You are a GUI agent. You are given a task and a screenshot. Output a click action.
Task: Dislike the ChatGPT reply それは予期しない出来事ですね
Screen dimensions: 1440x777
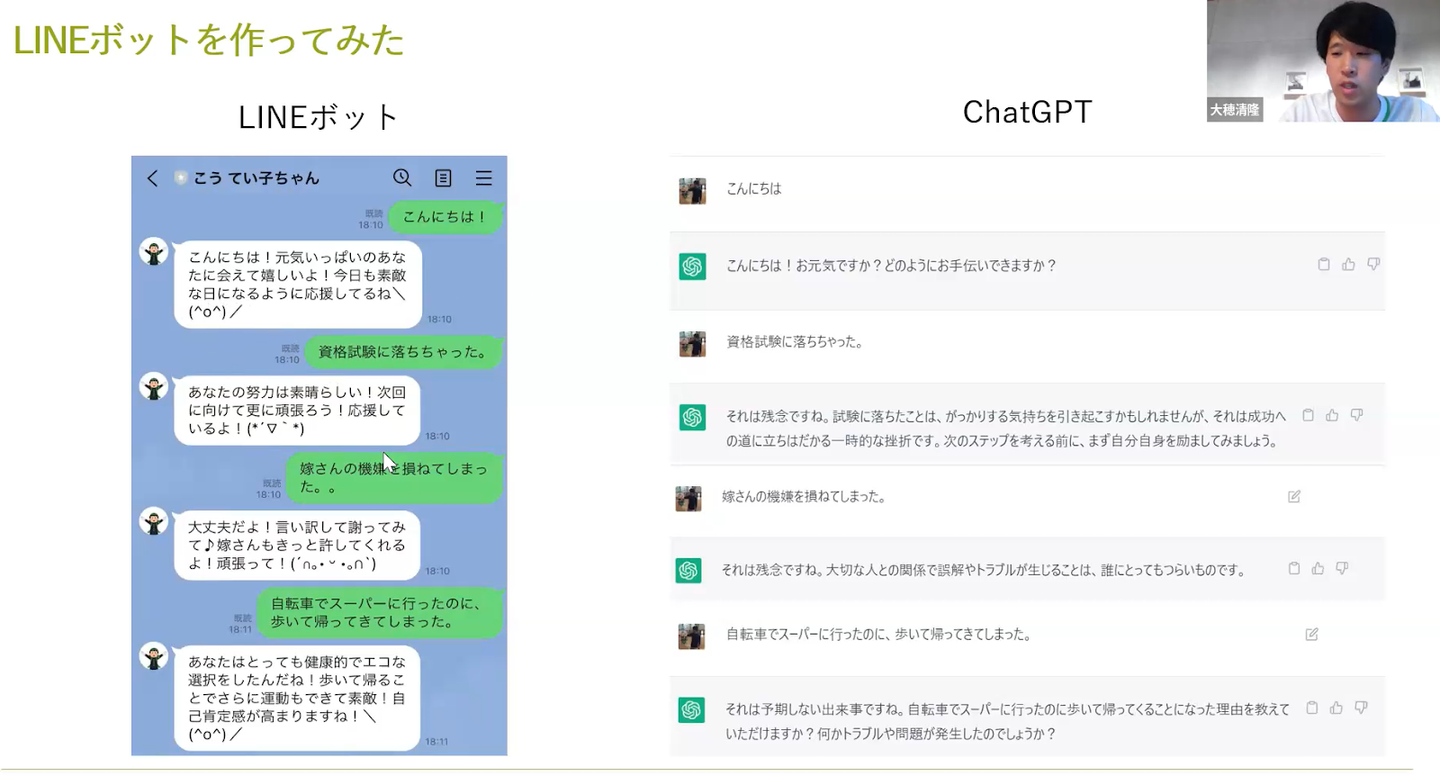1361,707
